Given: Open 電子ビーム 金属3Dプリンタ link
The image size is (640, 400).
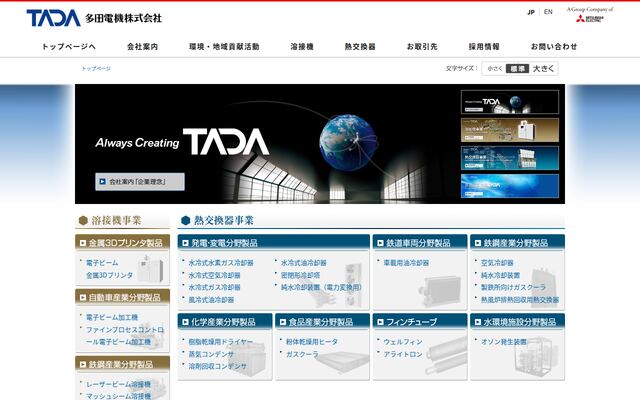Looking at the screenshot, I should (x=109, y=269).
